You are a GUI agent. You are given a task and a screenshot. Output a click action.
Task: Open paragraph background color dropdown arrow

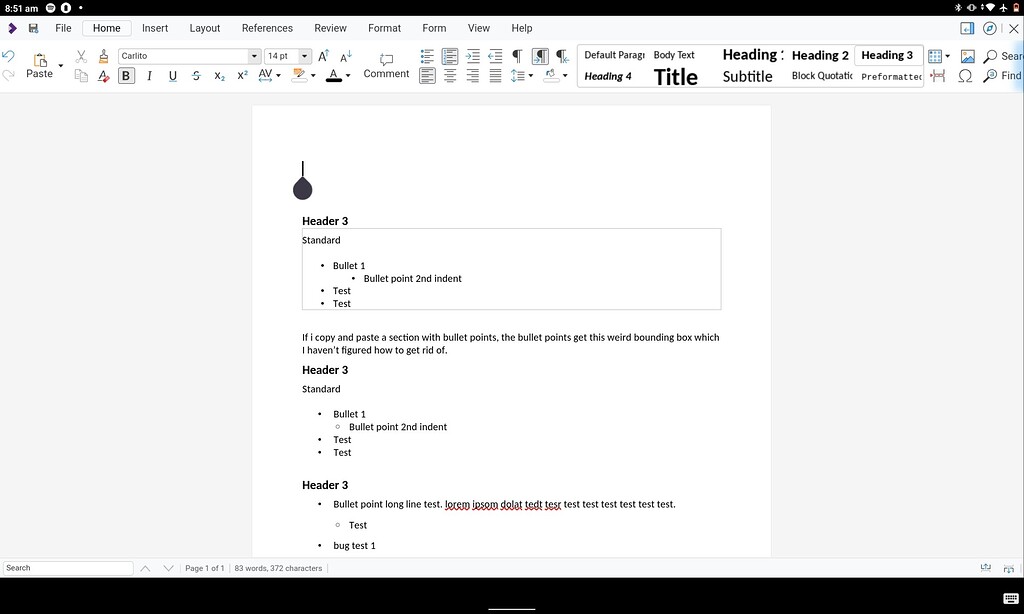click(x=565, y=76)
